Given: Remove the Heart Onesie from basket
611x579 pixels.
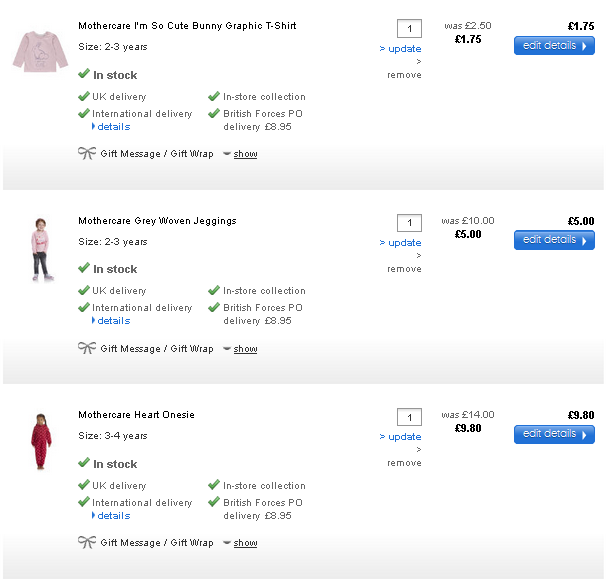Looking at the screenshot, I should pyautogui.click(x=404, y=463).
